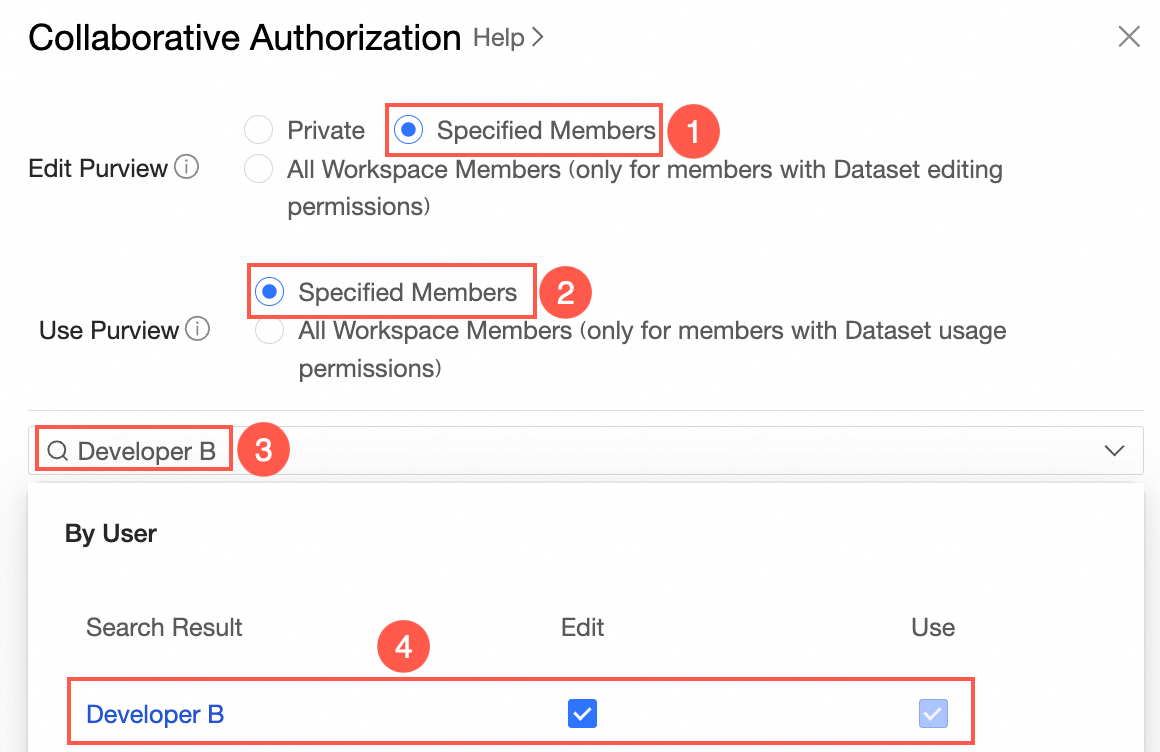Uncheck Edit permission for Developer B
The height and width of the screenshot is (752, 1160).
(x=582, y=714)
